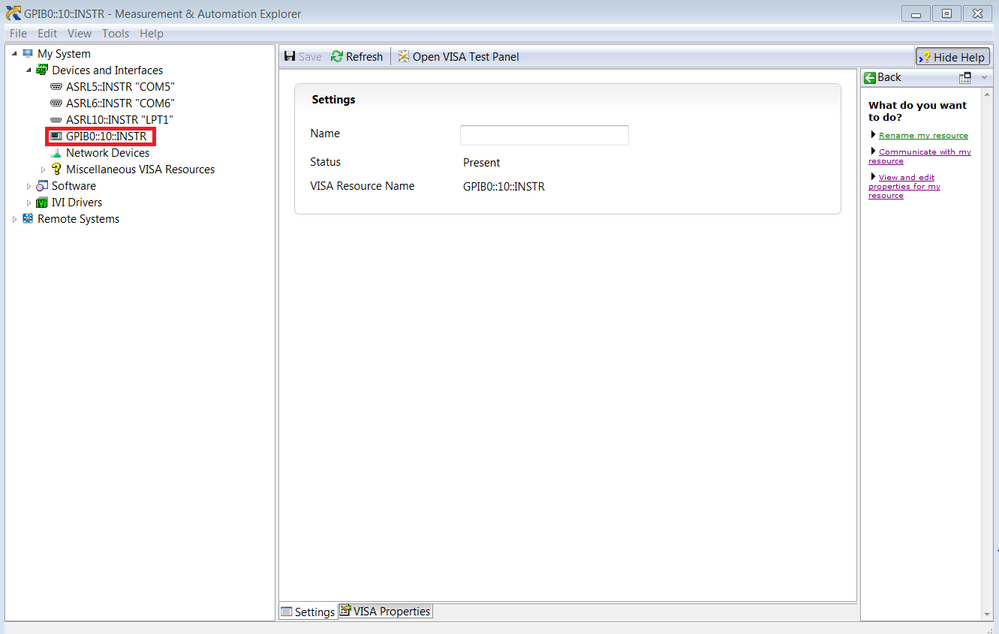
Task: Click the VISA Properties tab icon
Action: pos(345,610)
